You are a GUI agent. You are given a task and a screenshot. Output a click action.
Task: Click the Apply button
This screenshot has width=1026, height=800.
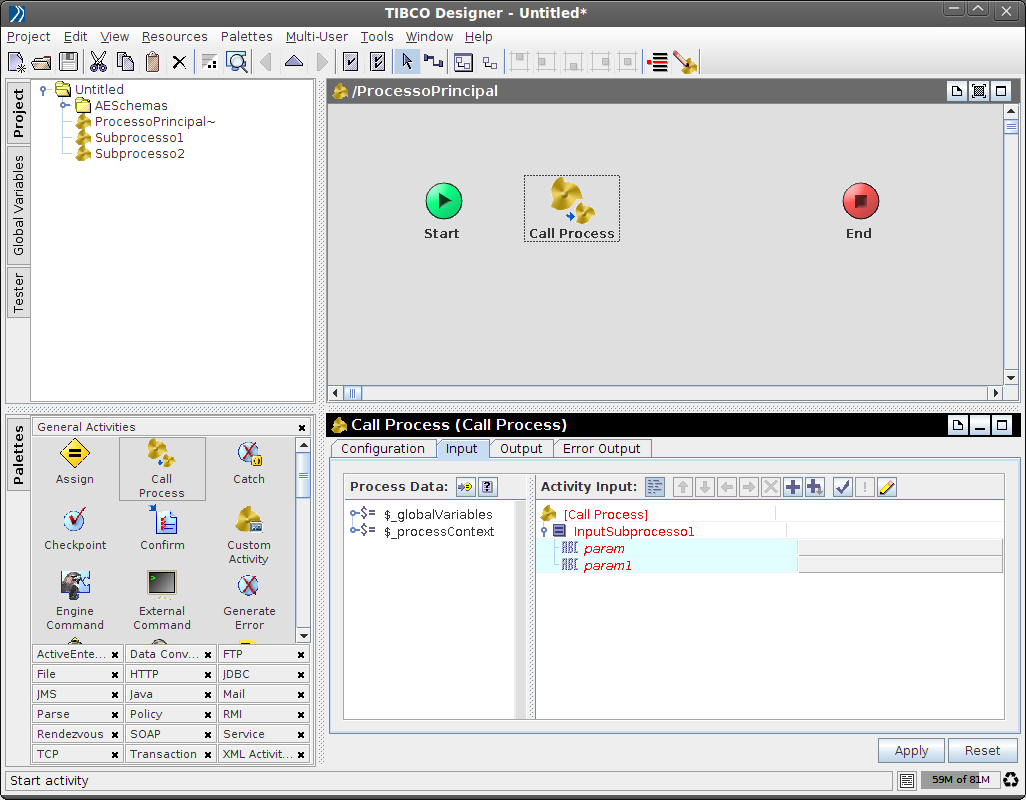(911, 750)
